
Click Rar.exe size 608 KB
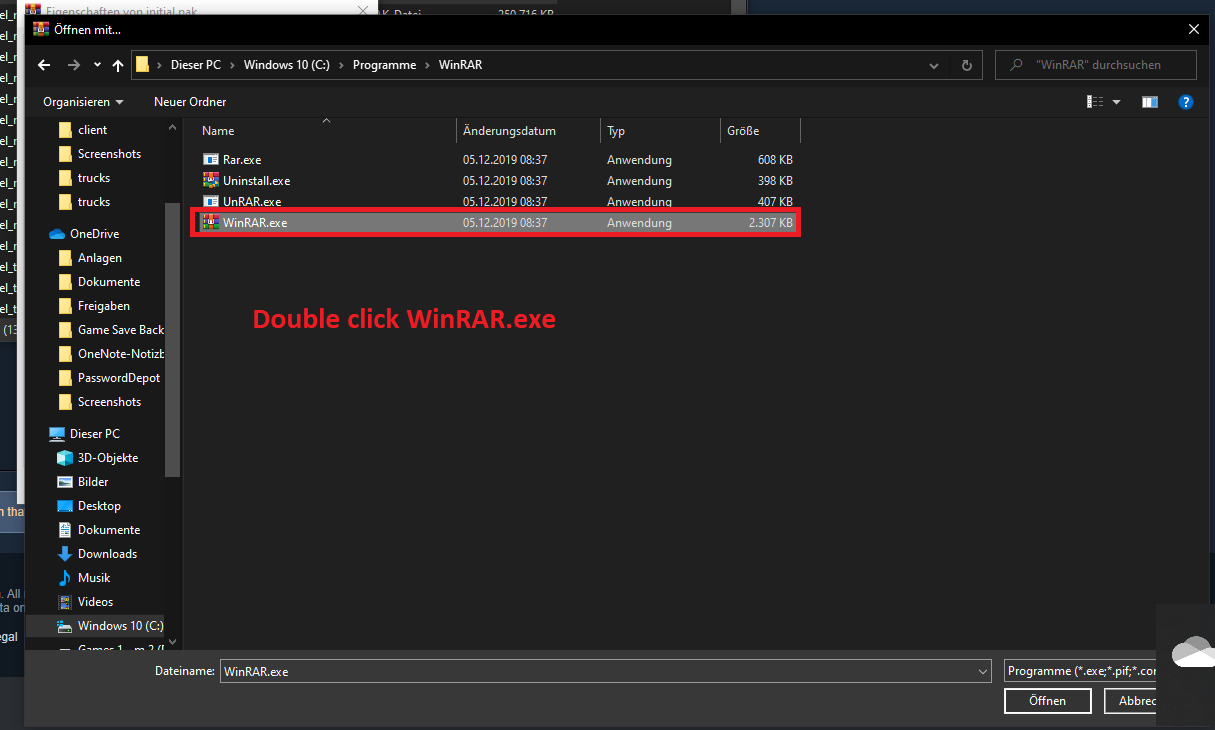click(x=775, y=160)
